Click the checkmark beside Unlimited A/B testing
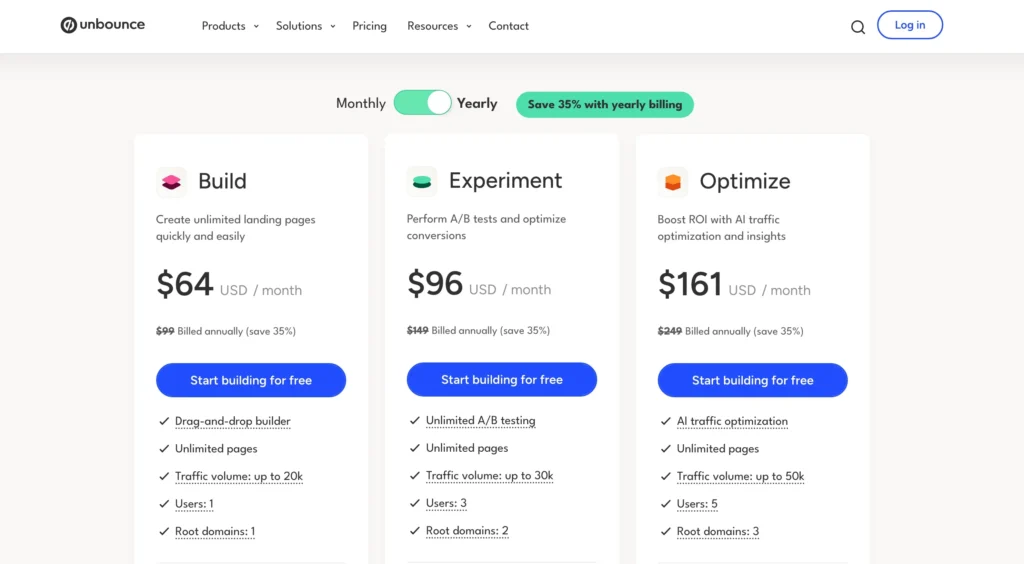 tap(415, 420)
